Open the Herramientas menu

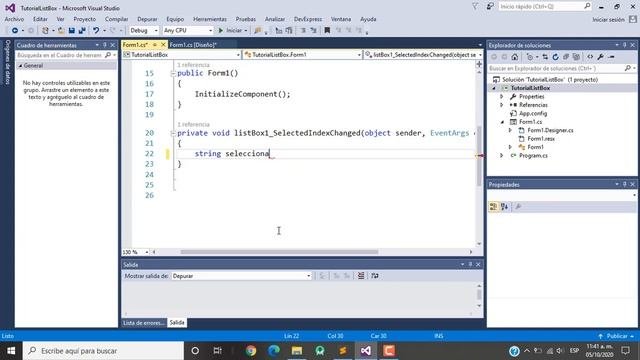[210, 19]
